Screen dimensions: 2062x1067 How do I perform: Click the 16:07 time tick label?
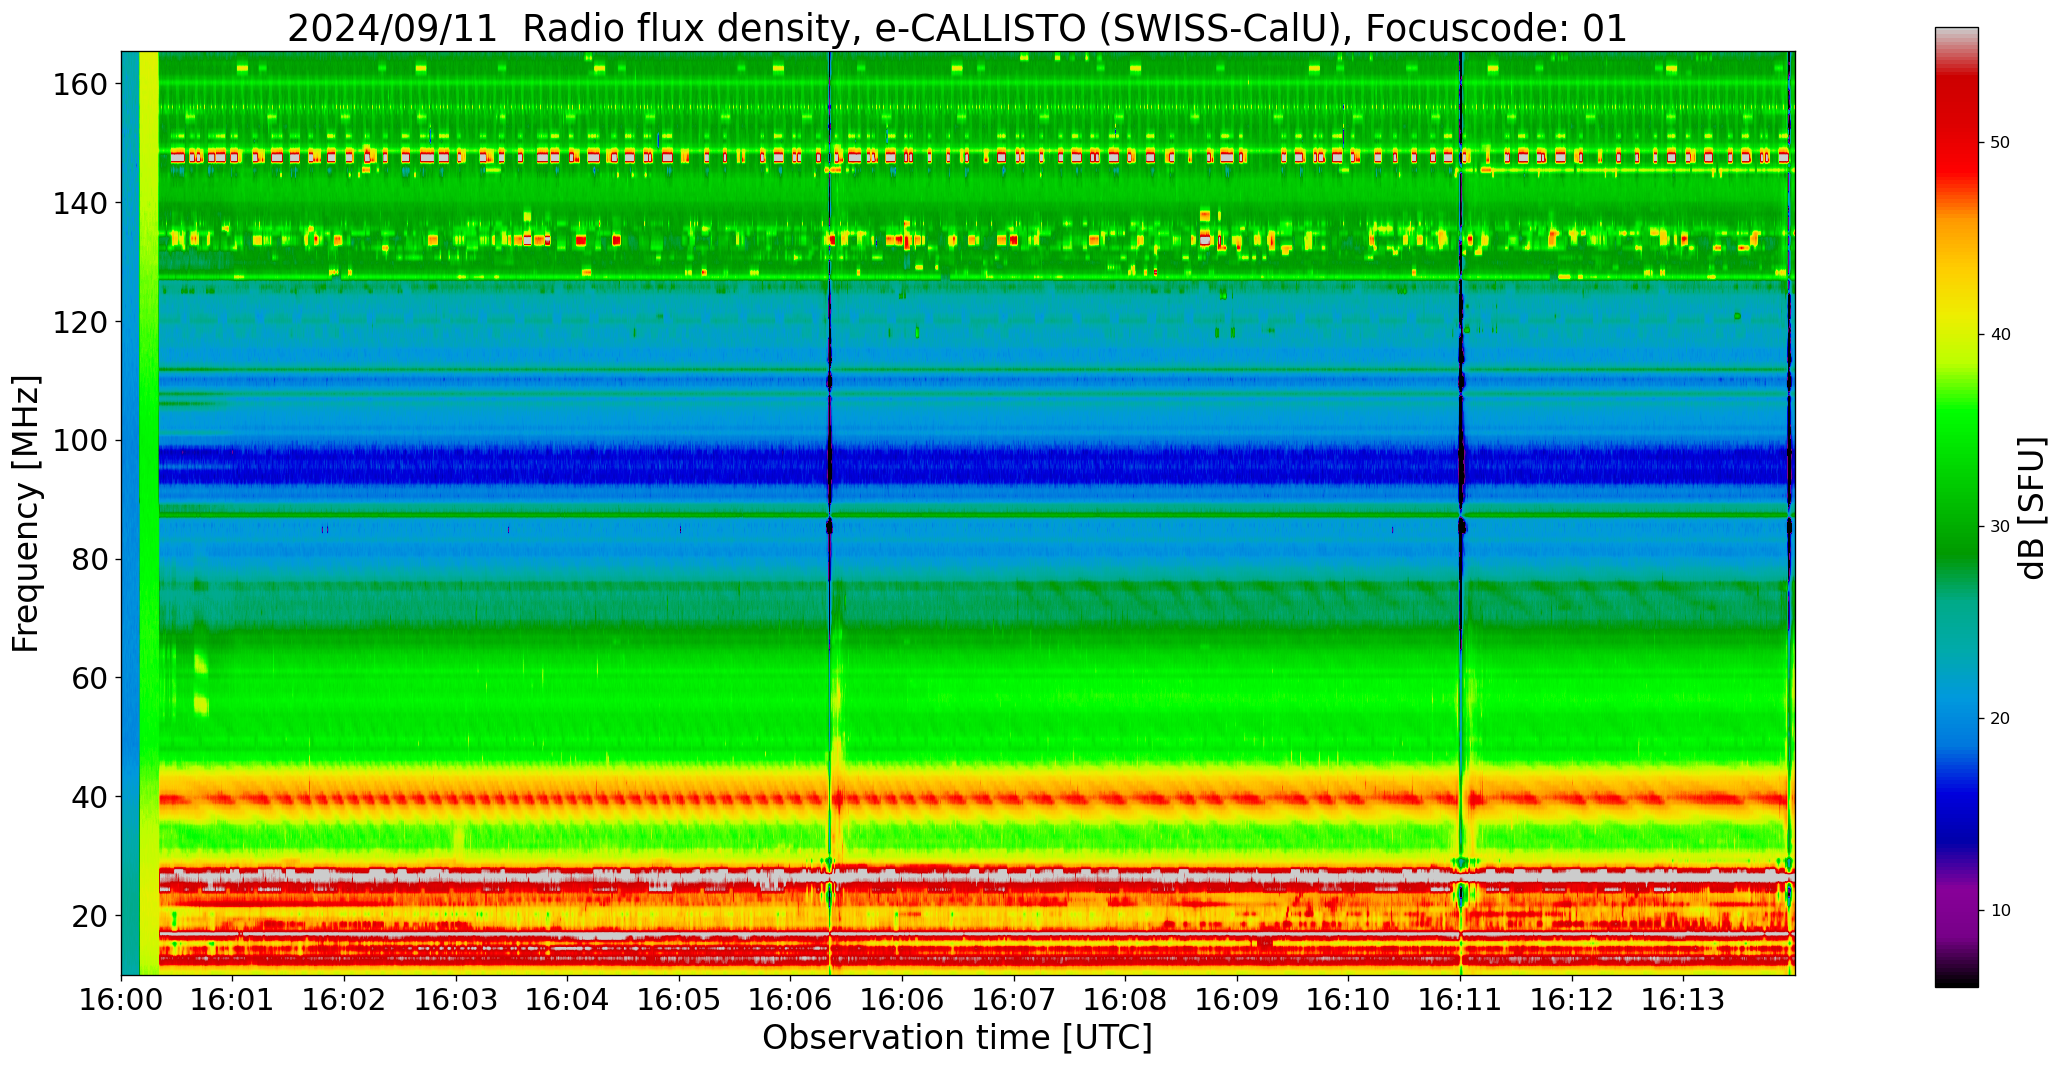pos(1014,1000)
